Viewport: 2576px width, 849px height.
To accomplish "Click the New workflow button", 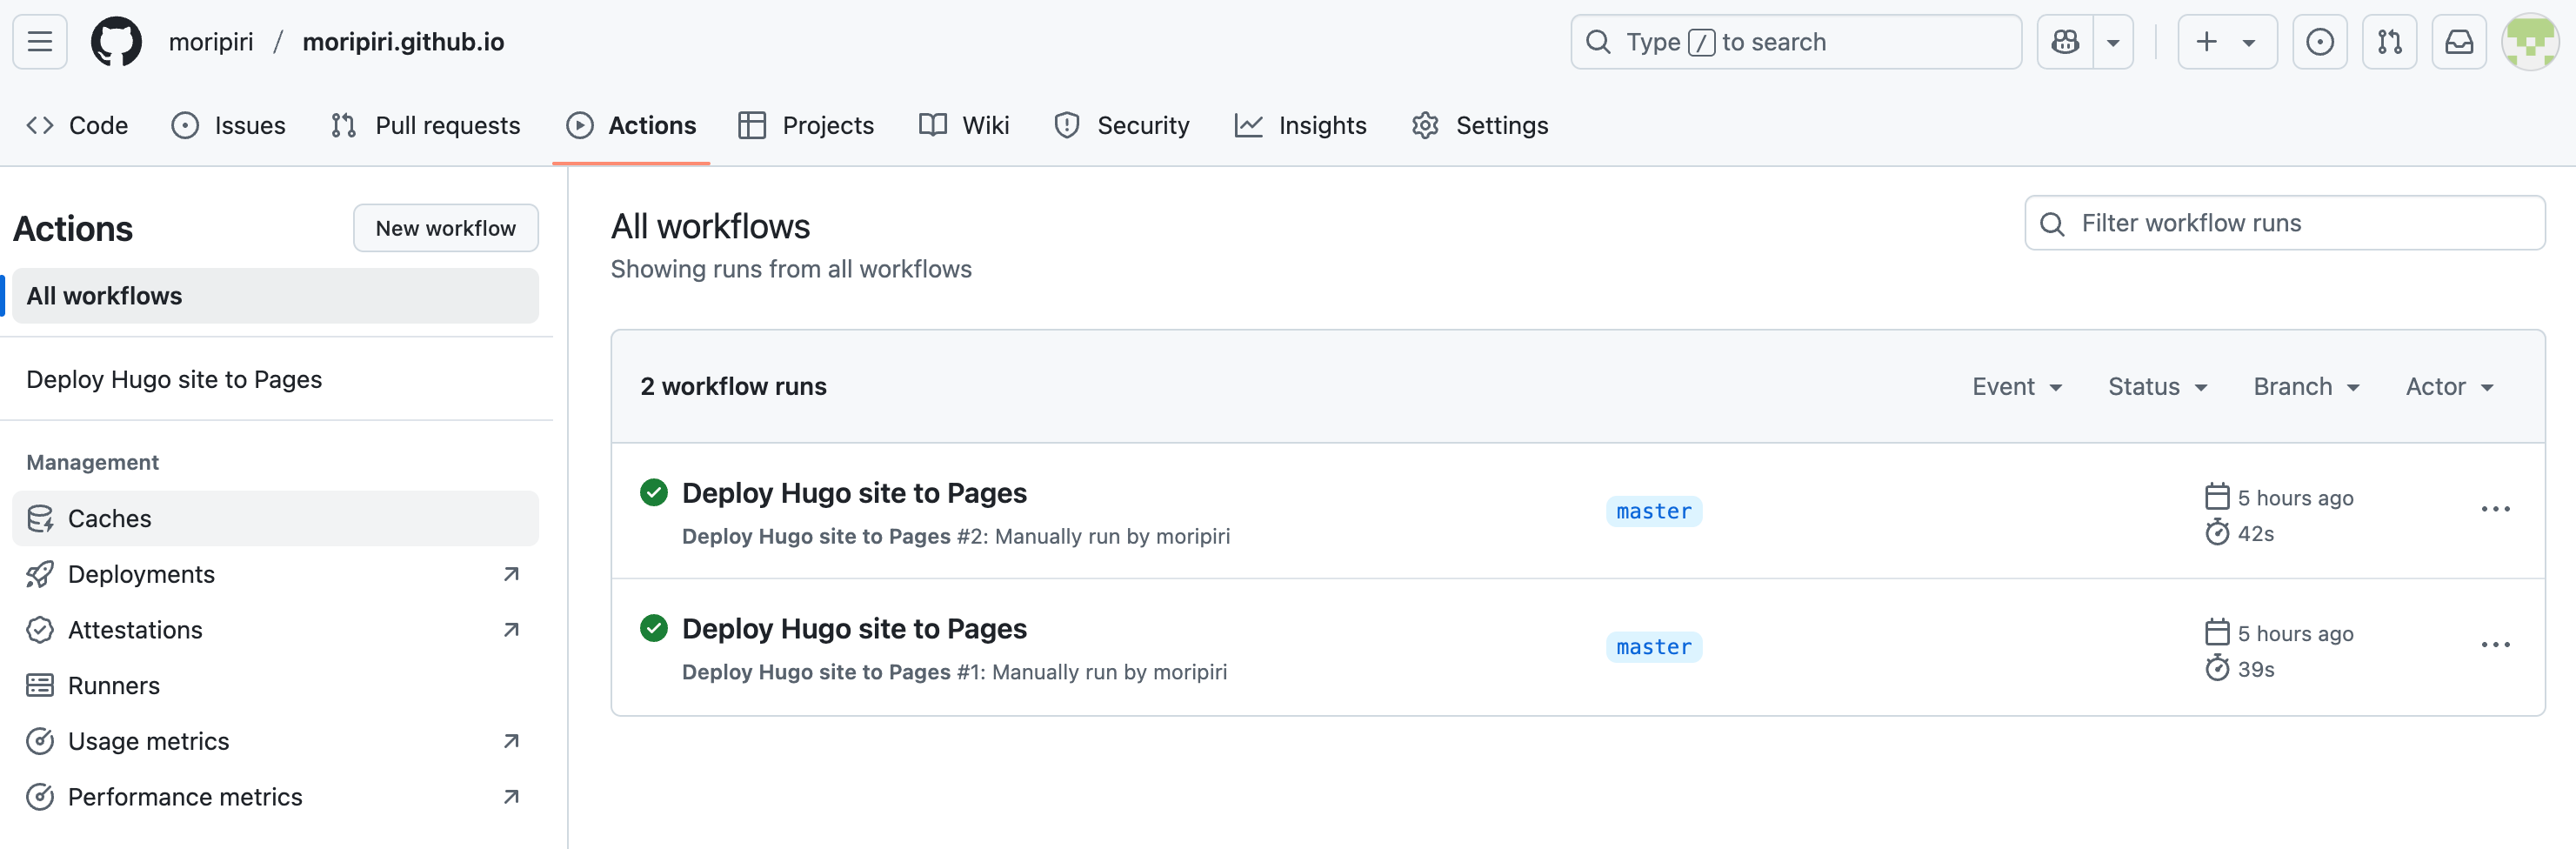I will coord(446,228).
